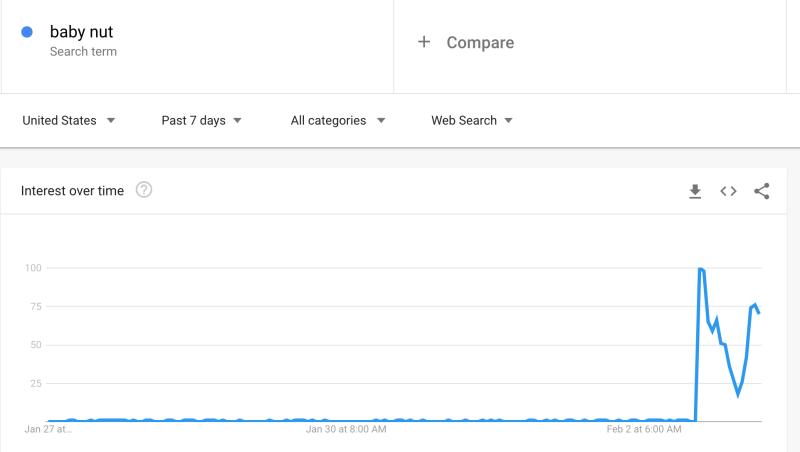Open the embed code icon
The image size is (800, 452).
coord(728,191)
